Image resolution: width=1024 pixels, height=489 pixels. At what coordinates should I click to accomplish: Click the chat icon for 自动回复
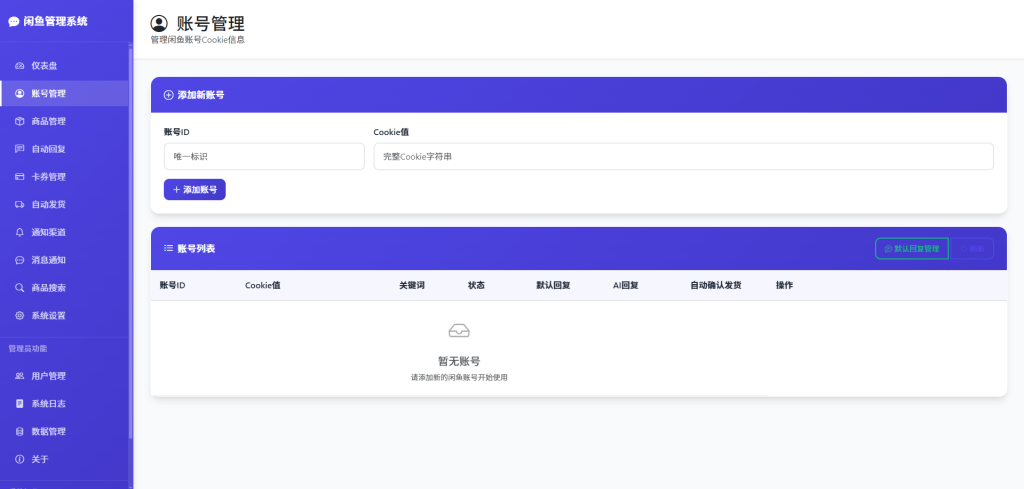pos(20,149)
